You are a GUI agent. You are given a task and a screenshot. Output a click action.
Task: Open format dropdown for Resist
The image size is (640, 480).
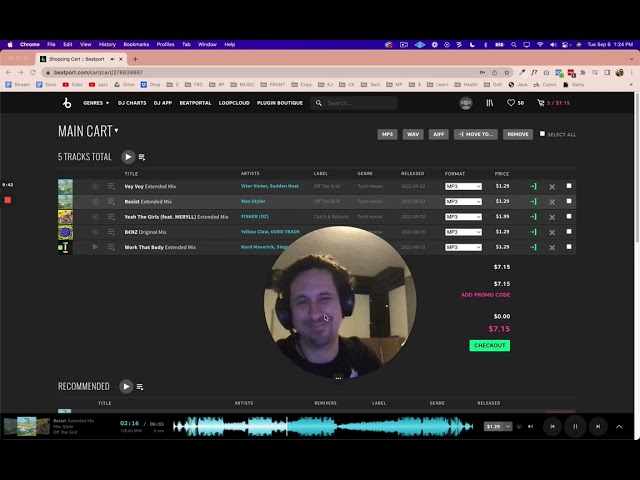[x=463, y=202]
